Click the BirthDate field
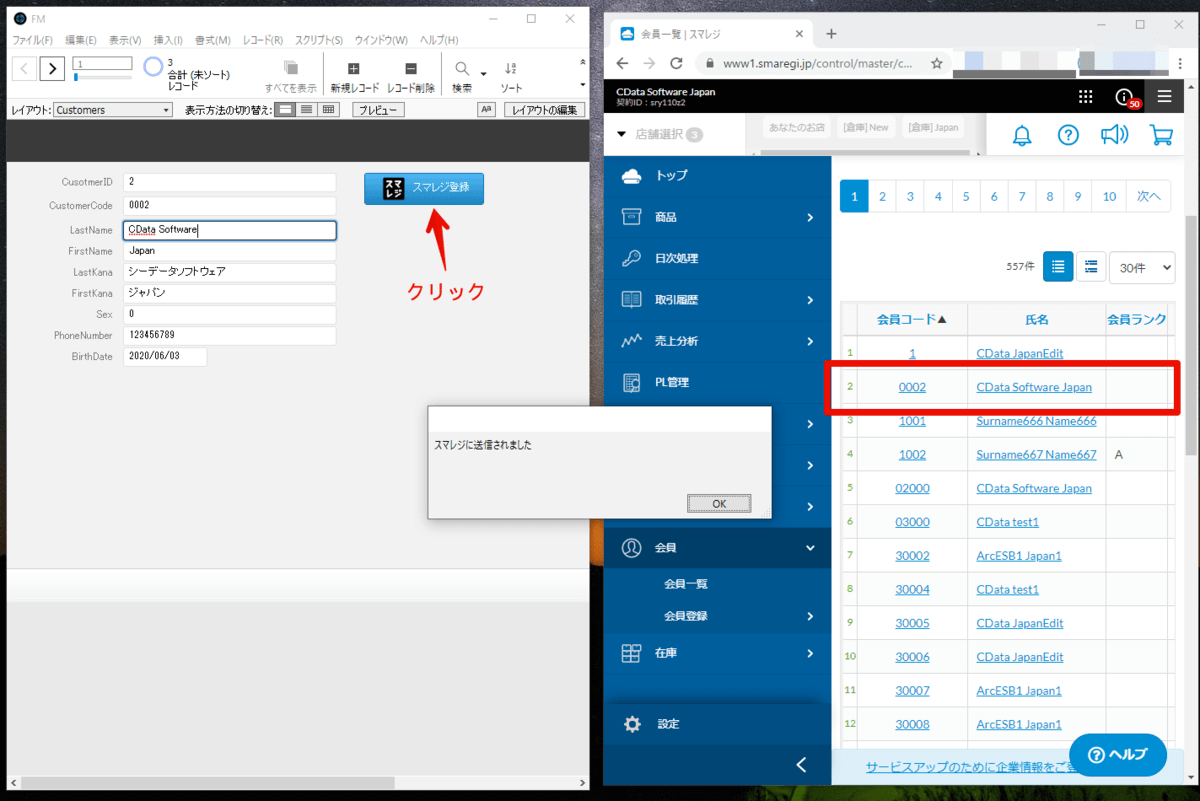The width and height of the screenshot is (1200, 801). 165,356
